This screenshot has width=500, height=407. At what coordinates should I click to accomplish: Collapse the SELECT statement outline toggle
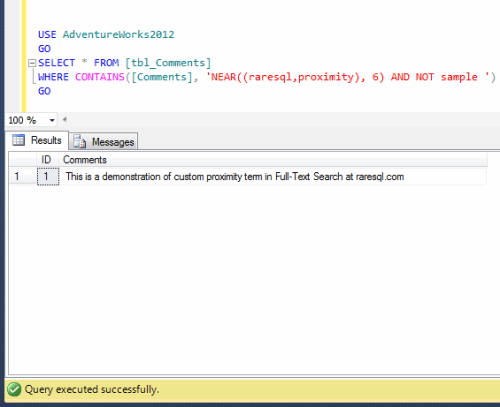pos(32,63)
